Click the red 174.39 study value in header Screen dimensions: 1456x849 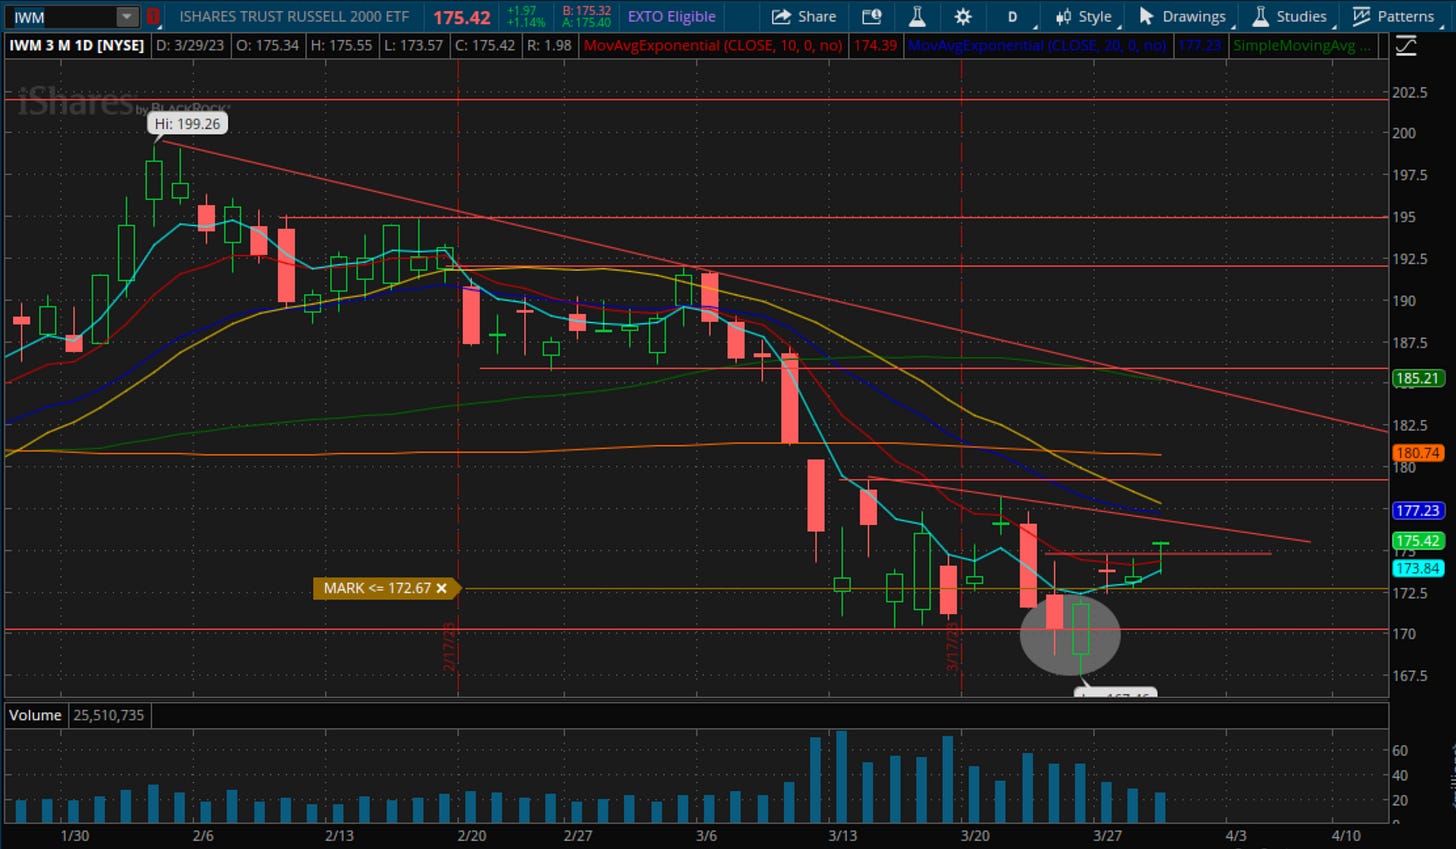pyautogui.click(x=875, y=45)
